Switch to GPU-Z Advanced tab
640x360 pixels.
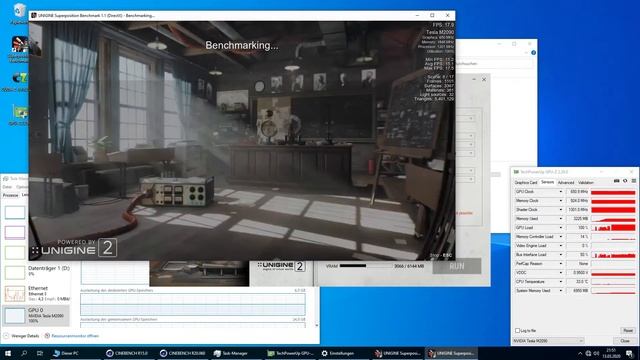566,182
